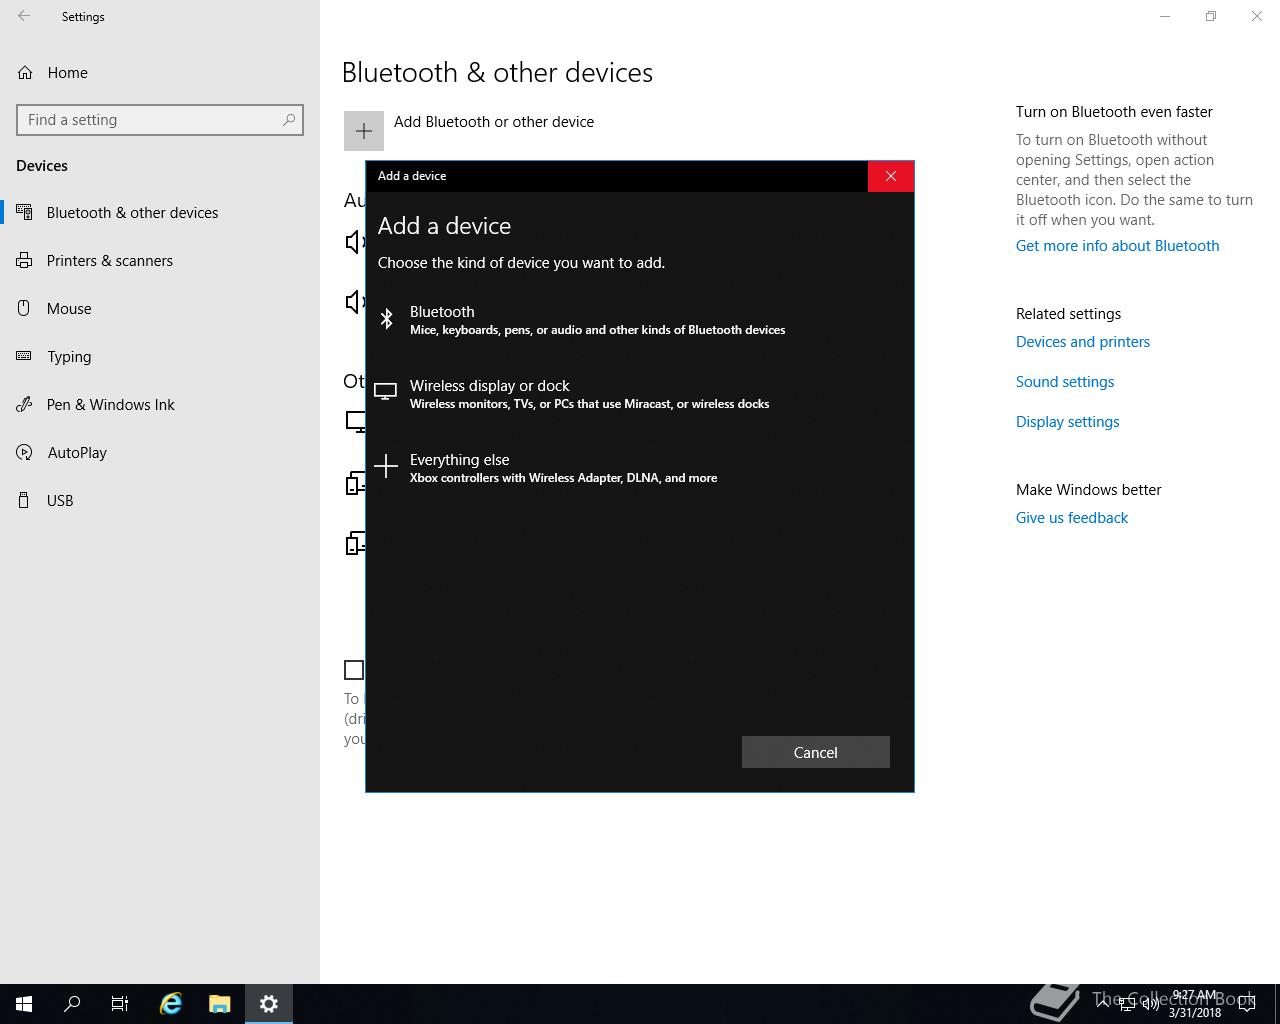Toggle the partially hidden checkbox behind the dialog
Viewport: 1280px width, 1024px height.
tap(354, 670)
